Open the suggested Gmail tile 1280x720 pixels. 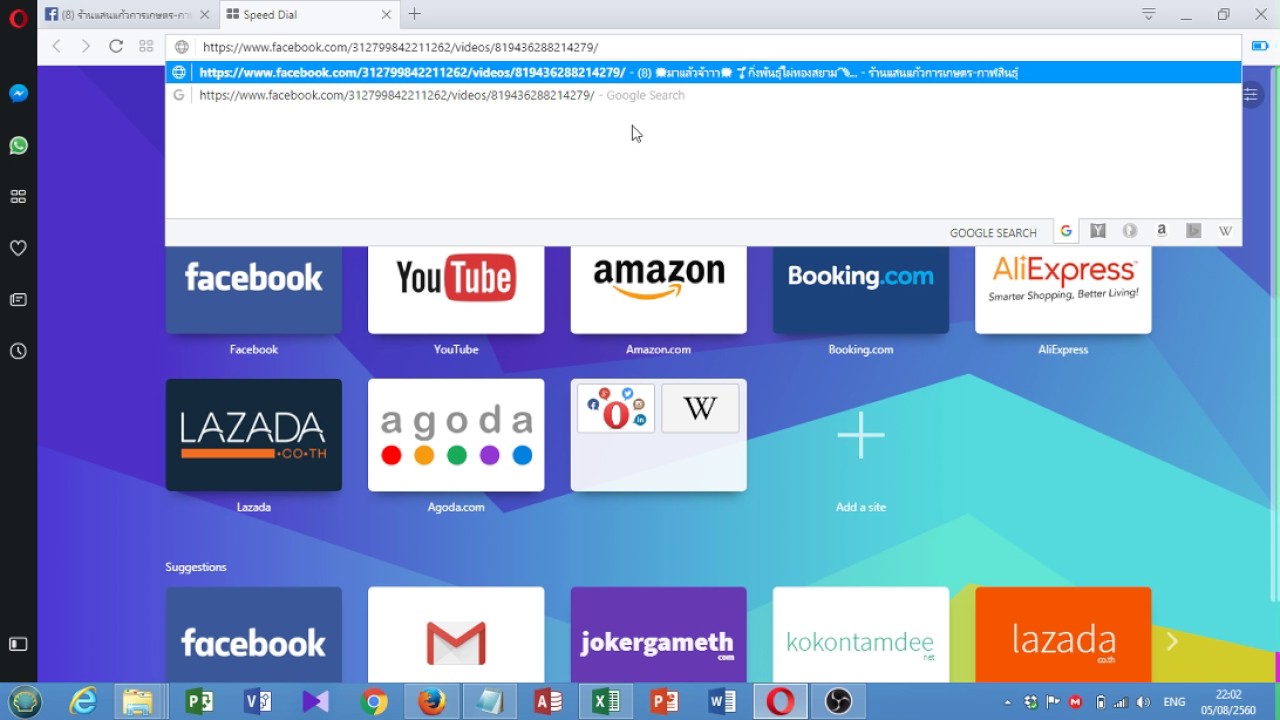(x=456, y=634)
